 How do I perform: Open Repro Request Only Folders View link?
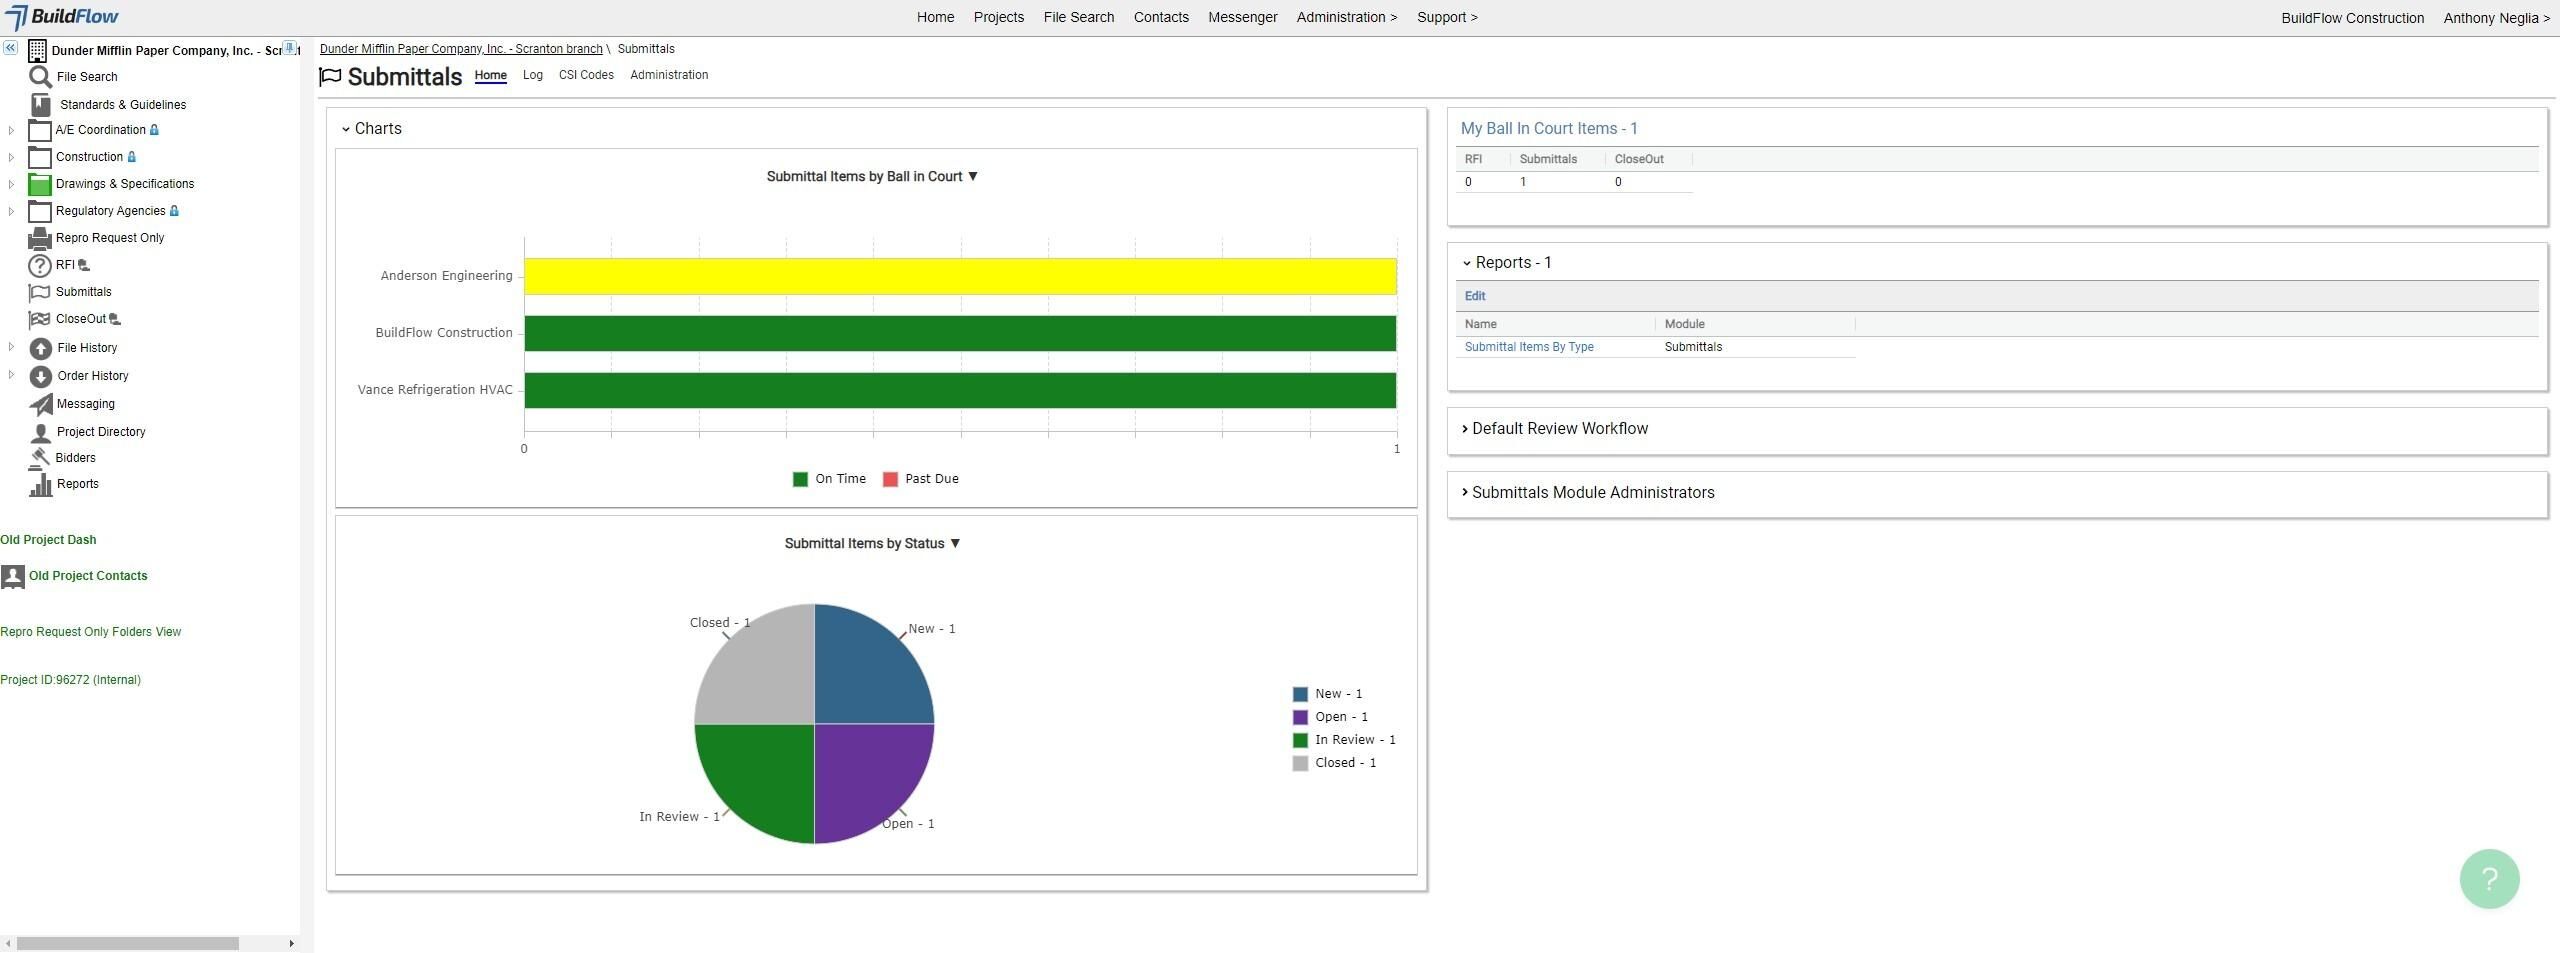(x=91, y=632)
